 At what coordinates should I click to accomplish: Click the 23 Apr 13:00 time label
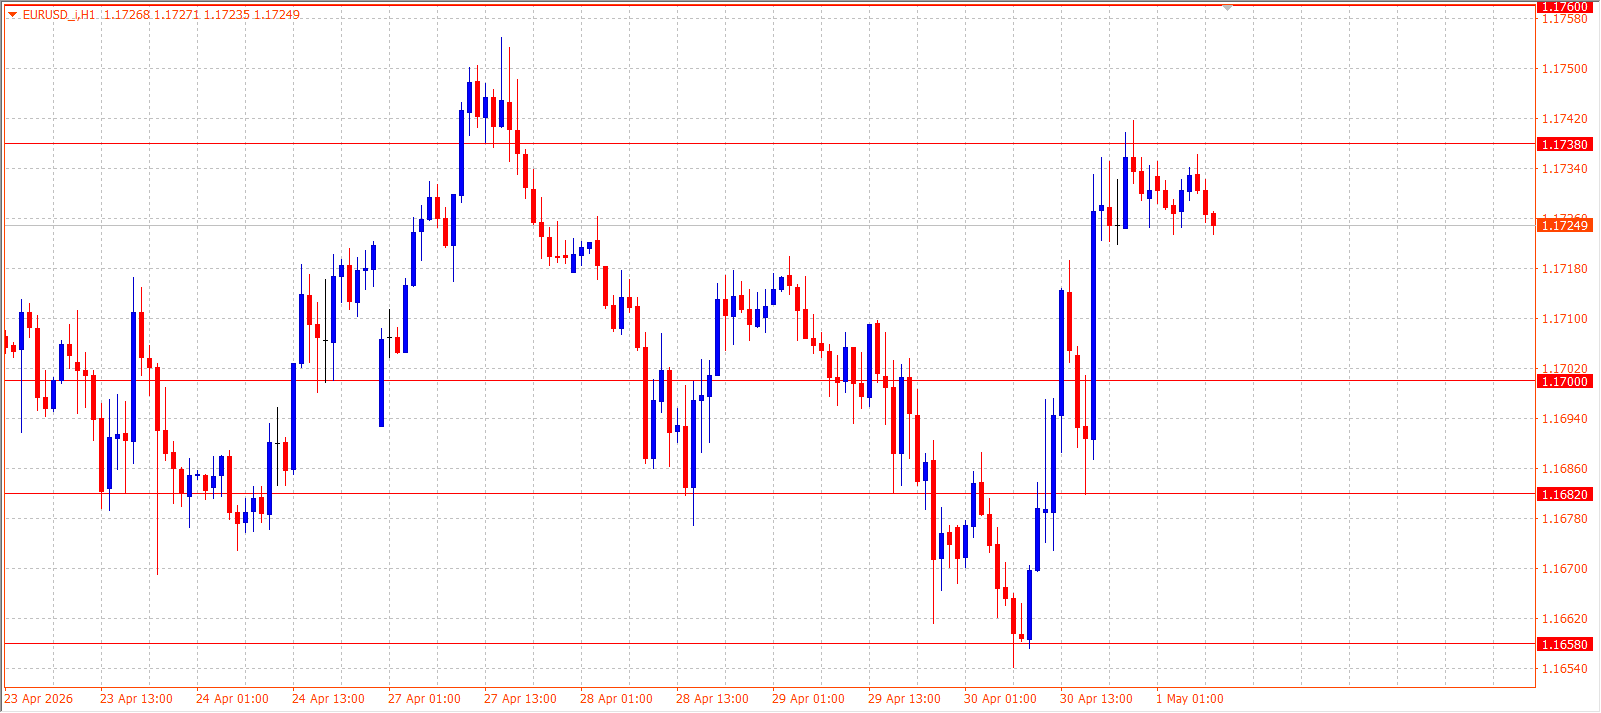point(136,699)
